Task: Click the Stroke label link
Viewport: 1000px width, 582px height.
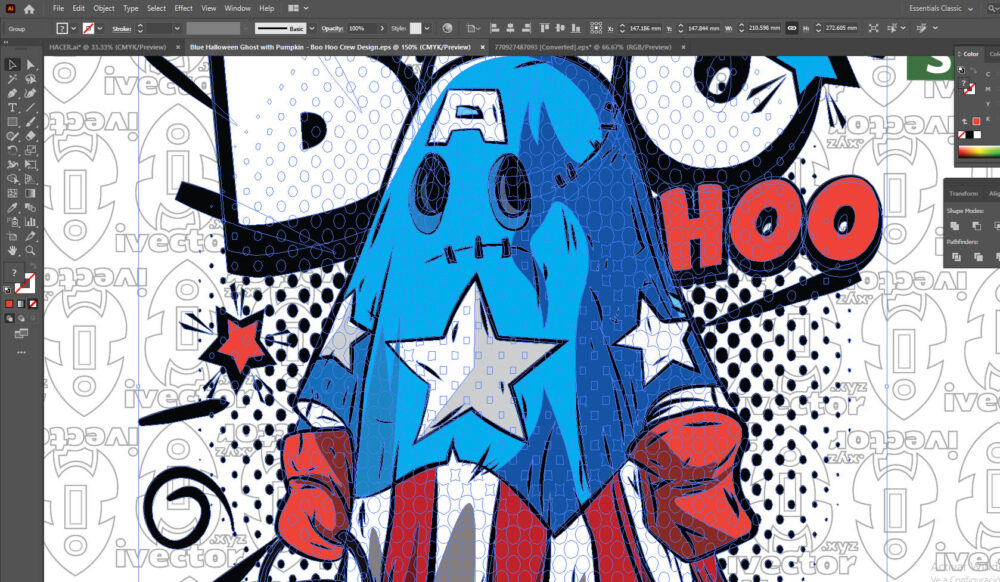Action: click(121, 29)
